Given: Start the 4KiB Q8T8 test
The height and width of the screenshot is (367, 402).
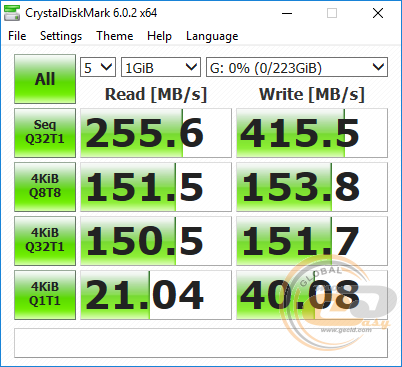Looking at the screenshot, I should (45, 187).
